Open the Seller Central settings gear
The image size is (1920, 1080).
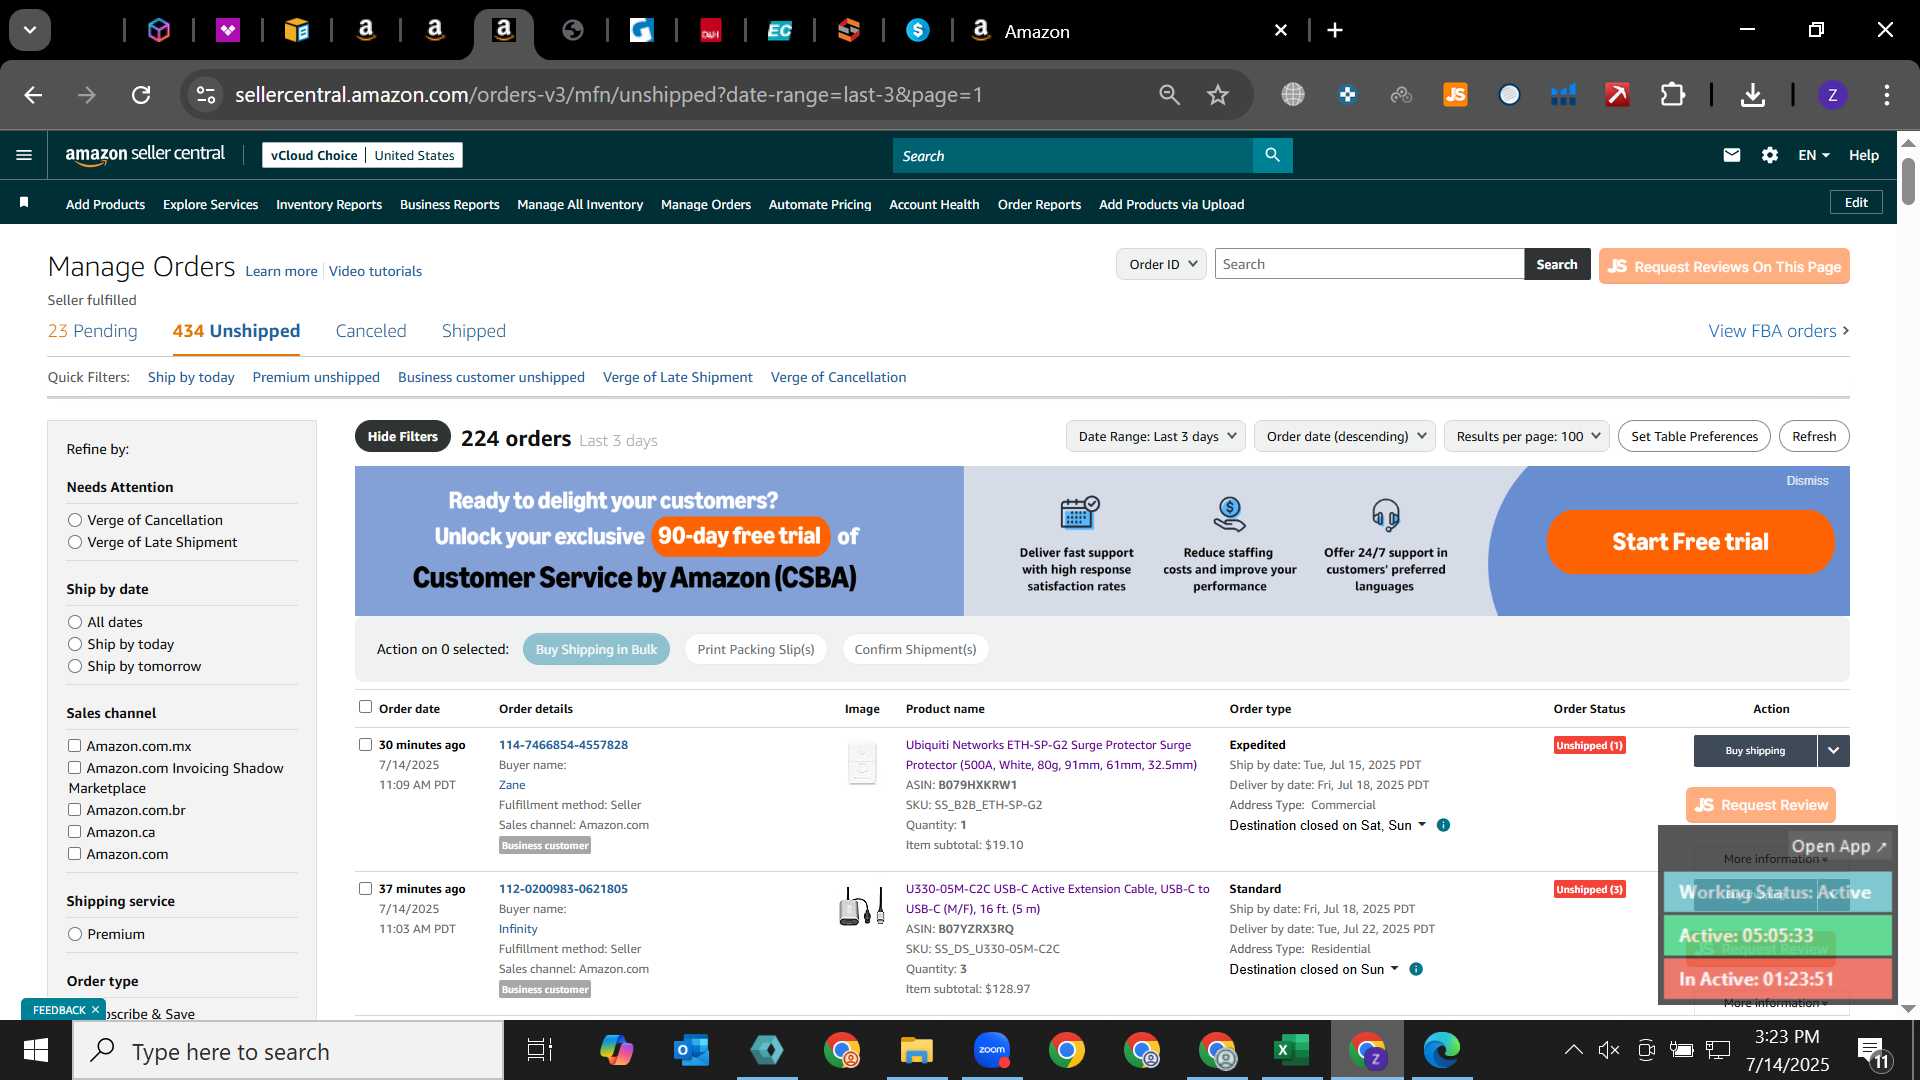tap(1770, 155)
